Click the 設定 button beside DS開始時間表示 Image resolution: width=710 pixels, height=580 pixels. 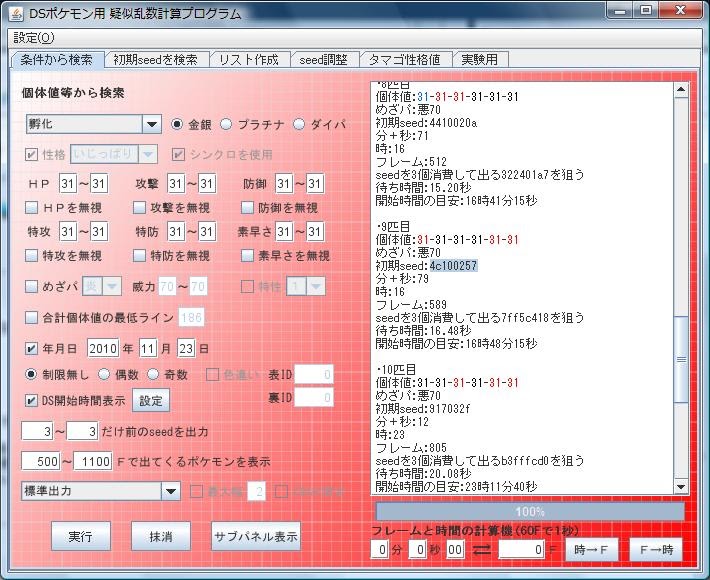(151, 400)
